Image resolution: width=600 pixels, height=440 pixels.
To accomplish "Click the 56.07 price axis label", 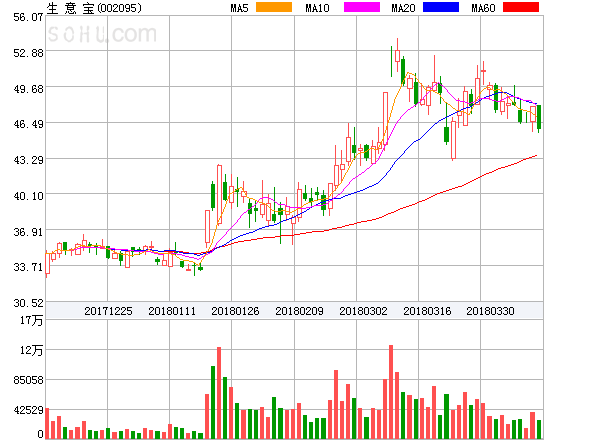I will tap(28, 17).
